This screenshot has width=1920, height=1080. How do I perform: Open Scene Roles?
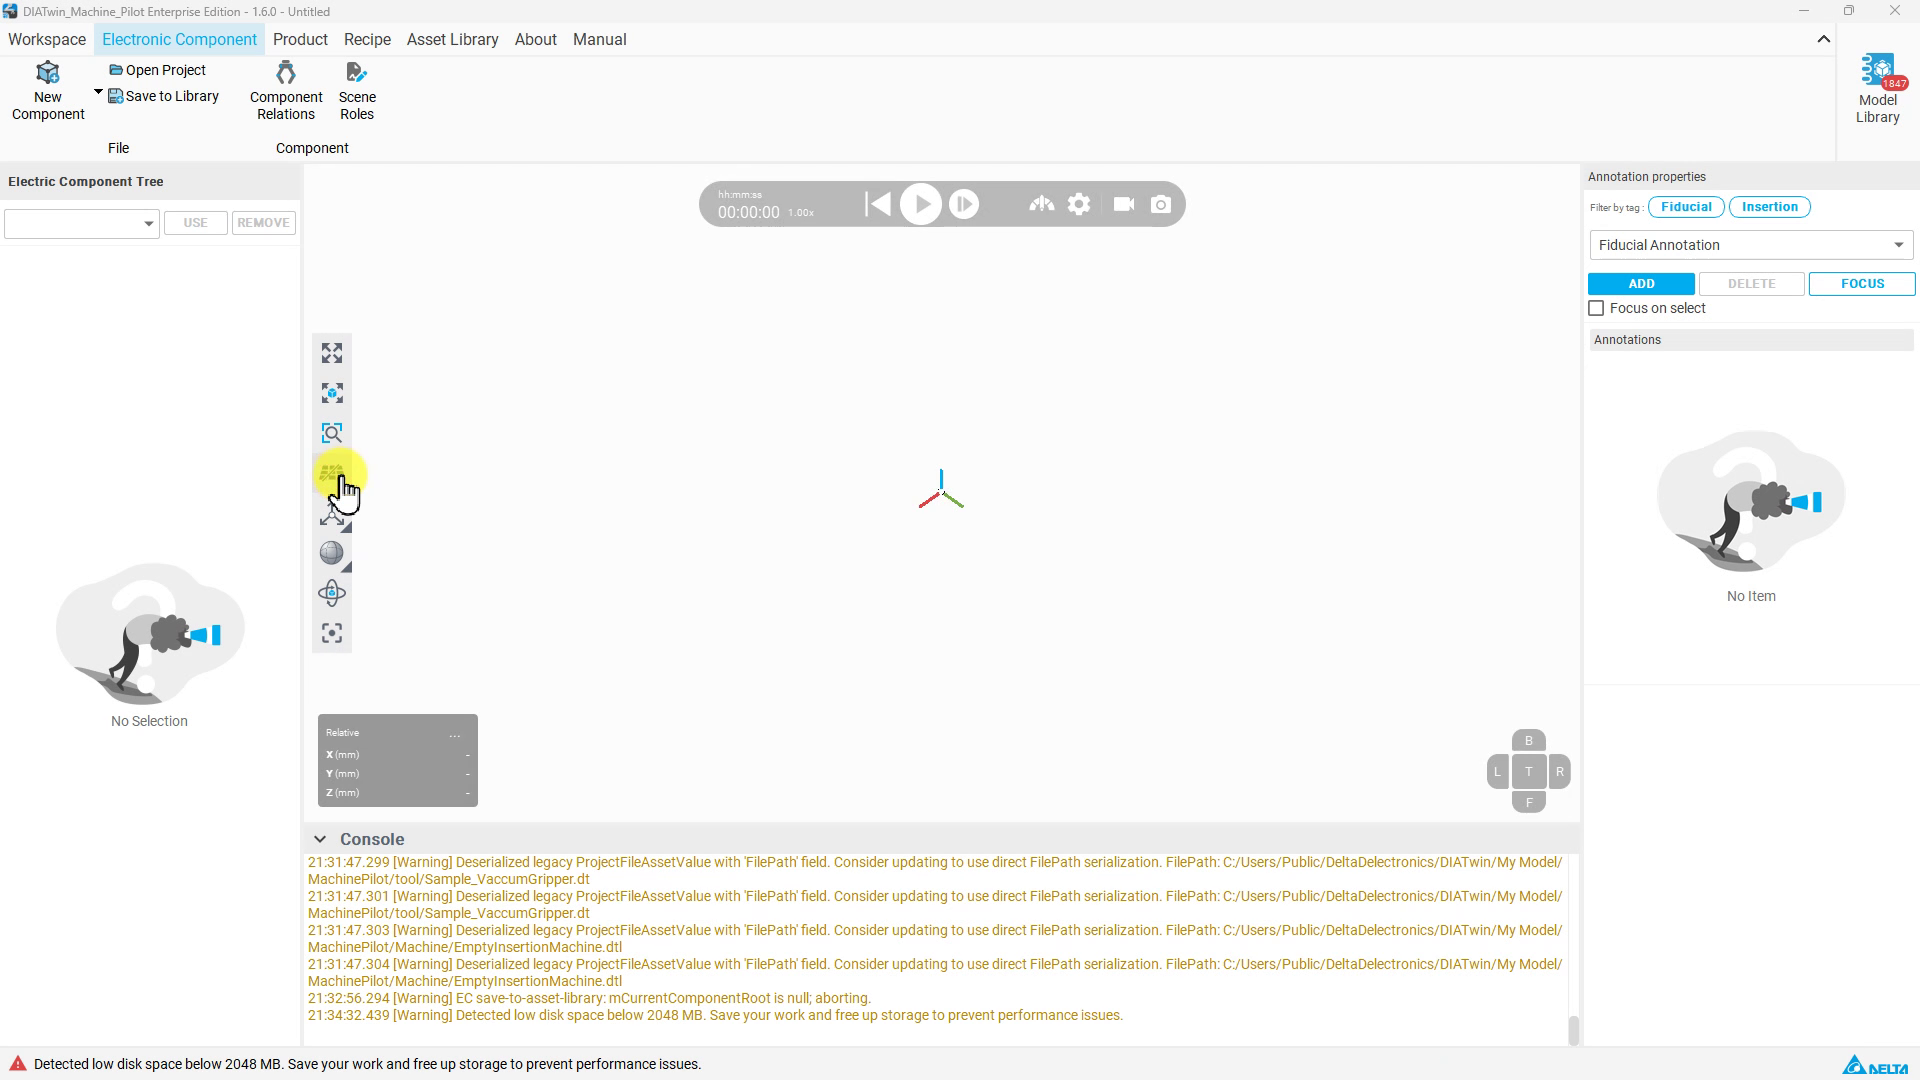(357, 91)
